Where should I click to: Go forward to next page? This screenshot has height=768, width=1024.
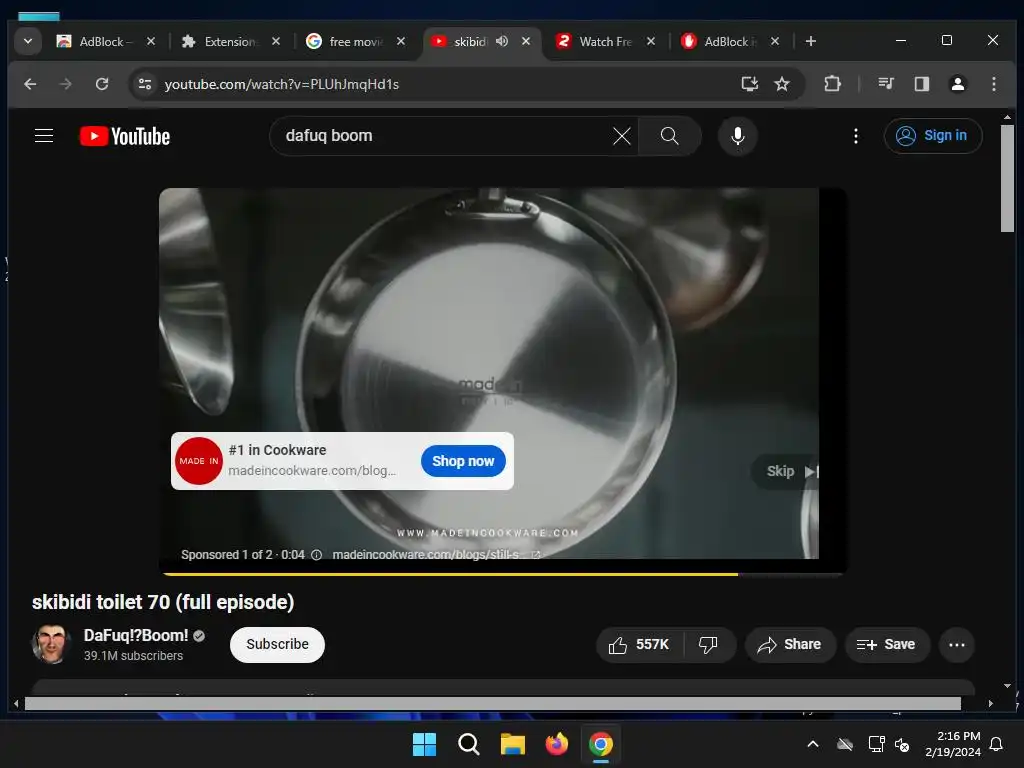[65, 84]
